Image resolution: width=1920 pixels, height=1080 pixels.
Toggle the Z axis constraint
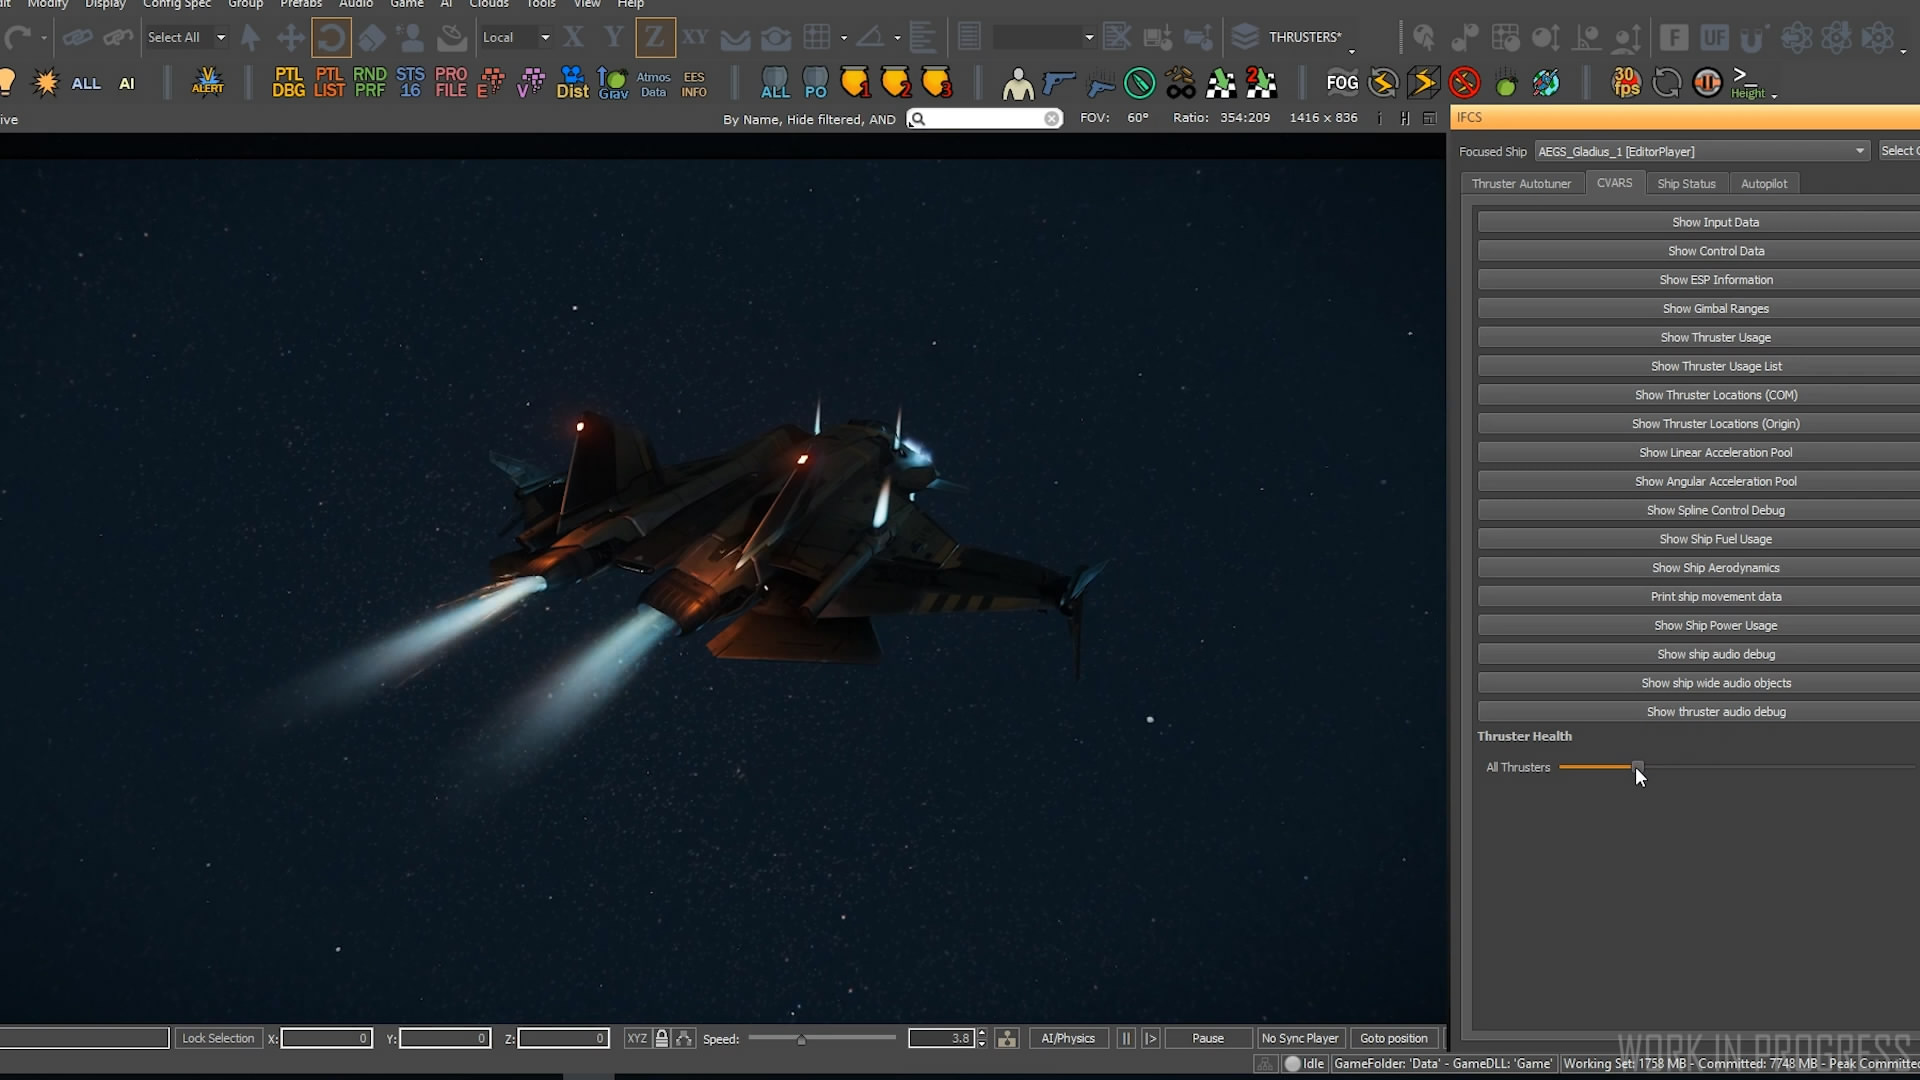tap(655, 38)
